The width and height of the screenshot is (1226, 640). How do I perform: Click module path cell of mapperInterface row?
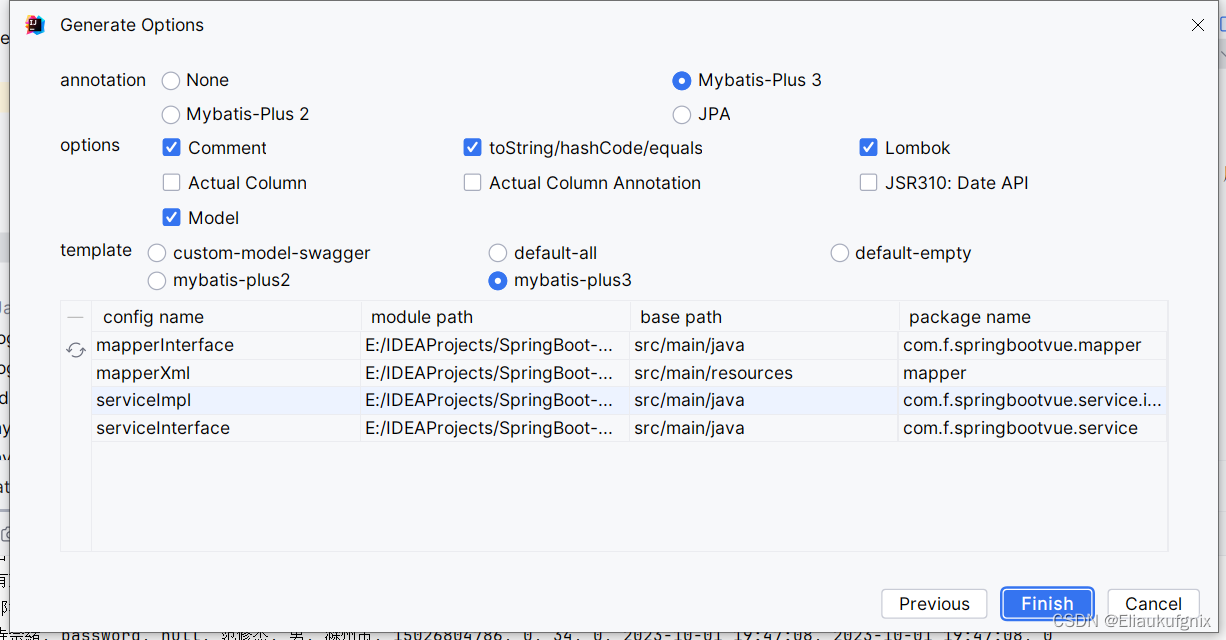coord(495,345)
